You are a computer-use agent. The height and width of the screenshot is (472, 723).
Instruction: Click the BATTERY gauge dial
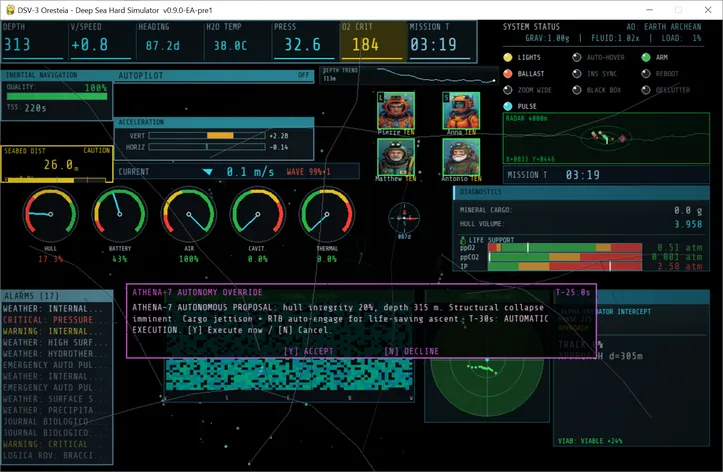pos(120,214)
